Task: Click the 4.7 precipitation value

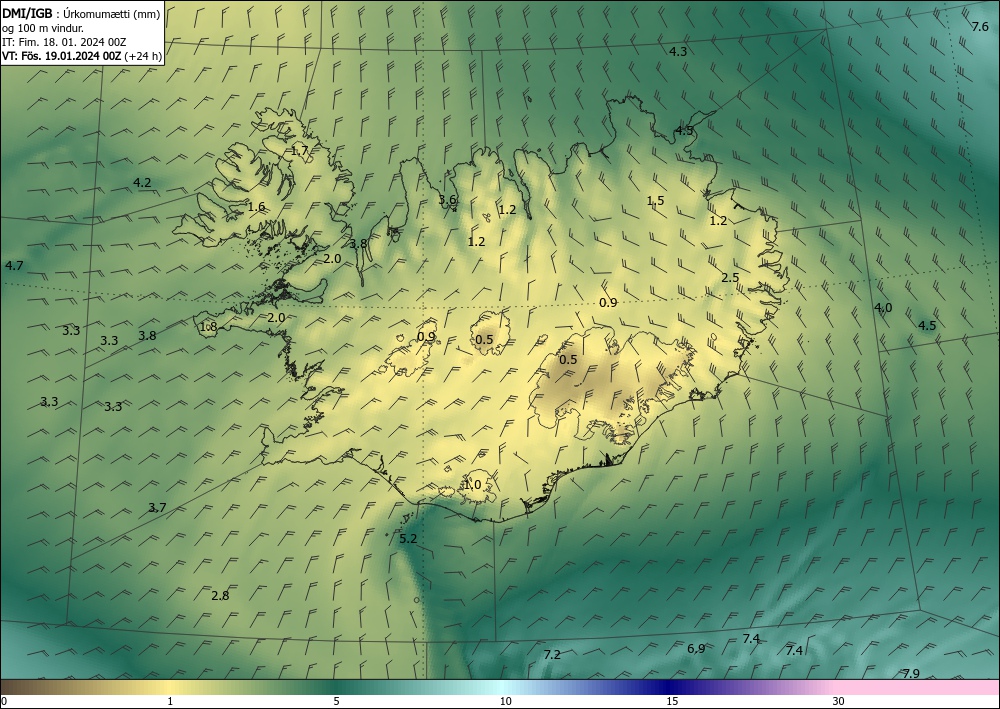Action: [x=14, y=266]
